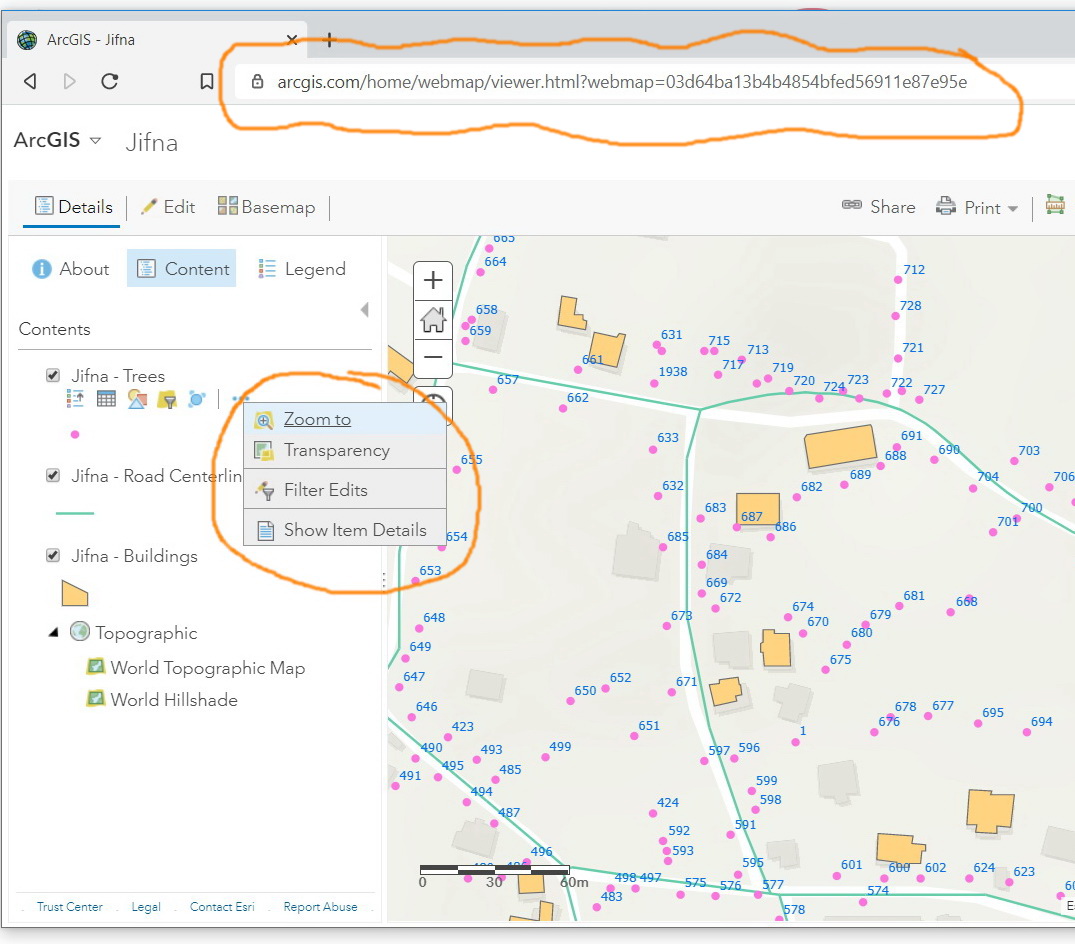Click the browser address bar URL
The image size is (1075, 944).
[x=622, y=82]
